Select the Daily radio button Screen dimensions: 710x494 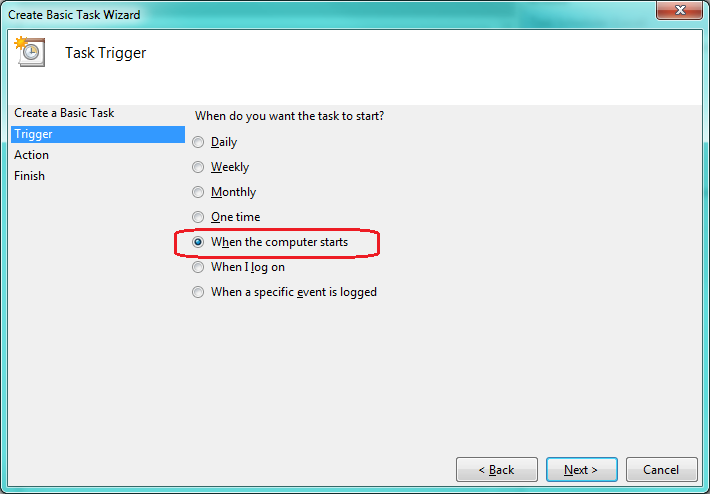(x=198, y=142)
